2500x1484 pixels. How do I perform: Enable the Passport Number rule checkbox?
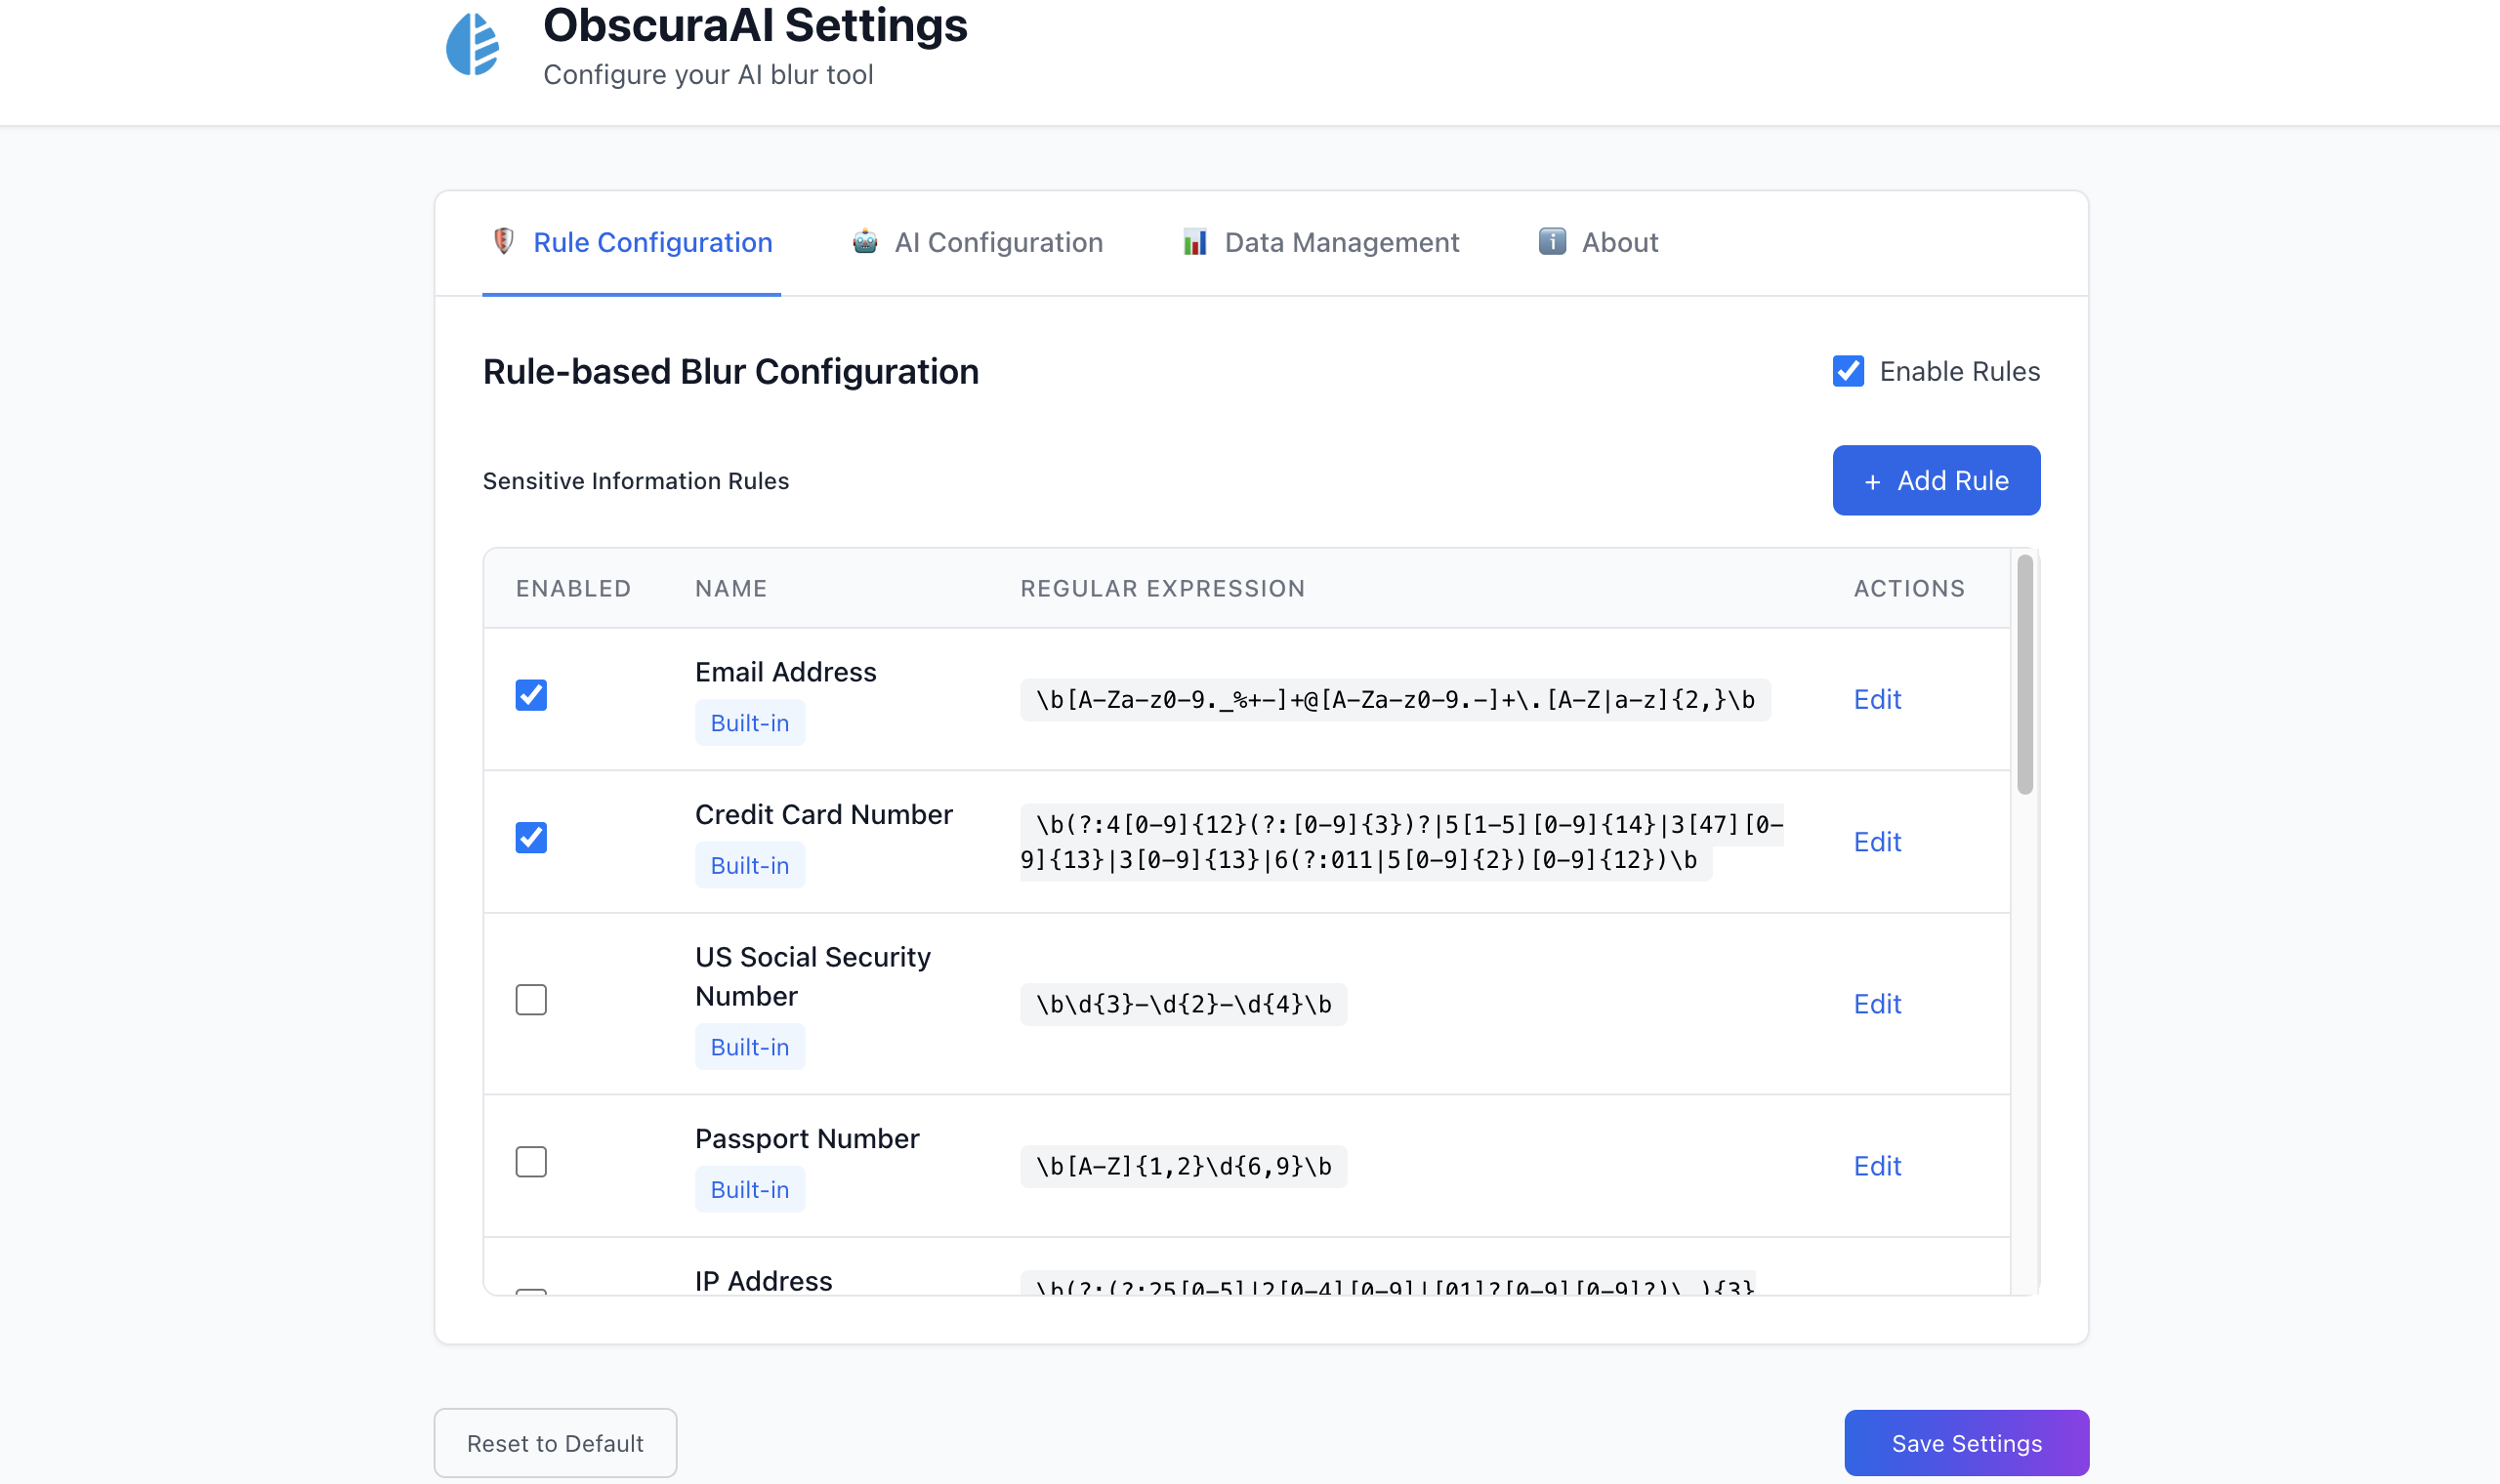[531, 1162]
